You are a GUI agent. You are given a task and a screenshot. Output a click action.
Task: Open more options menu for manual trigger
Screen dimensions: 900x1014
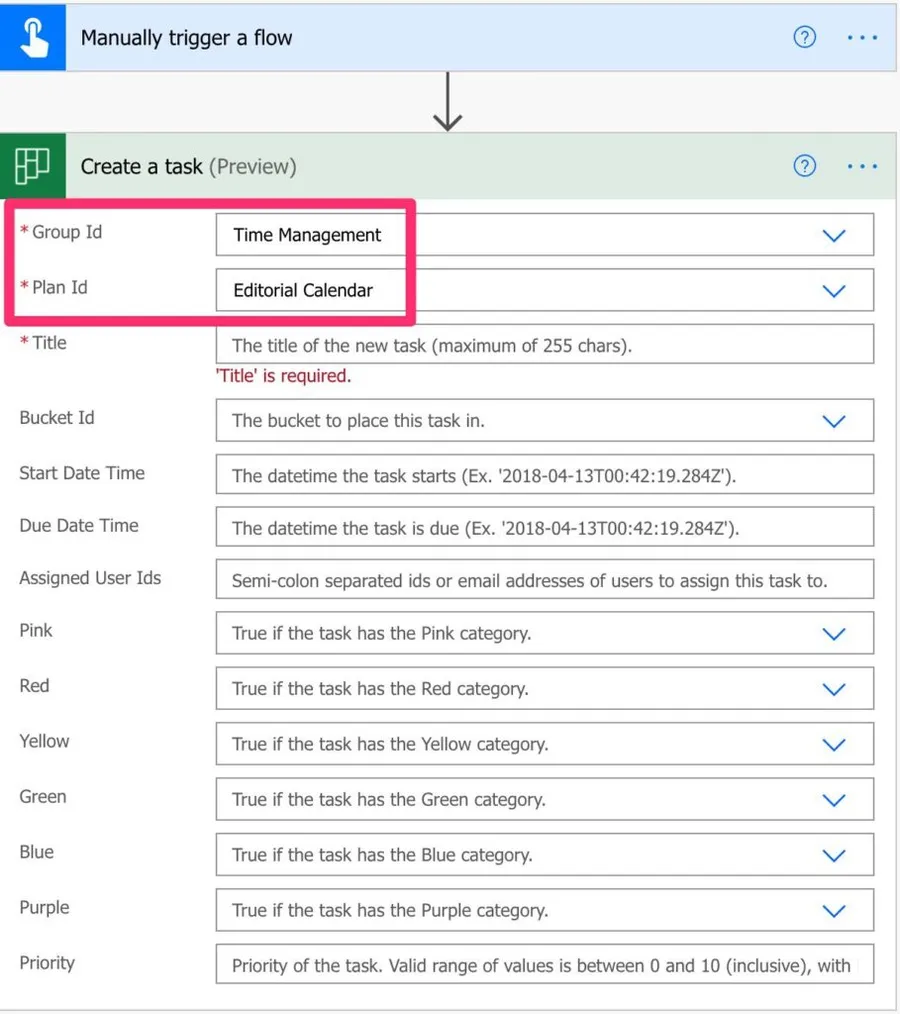click(x=861, y=38)
